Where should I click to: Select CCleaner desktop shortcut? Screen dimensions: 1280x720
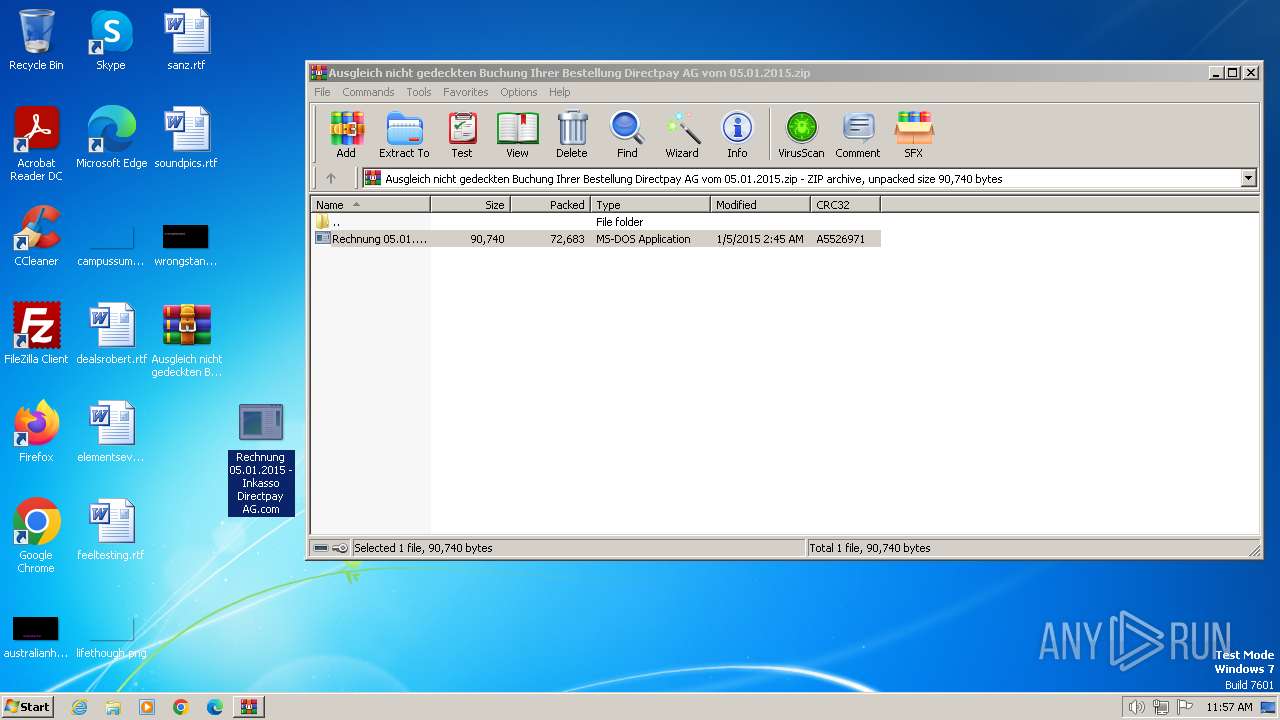point(36,236)
